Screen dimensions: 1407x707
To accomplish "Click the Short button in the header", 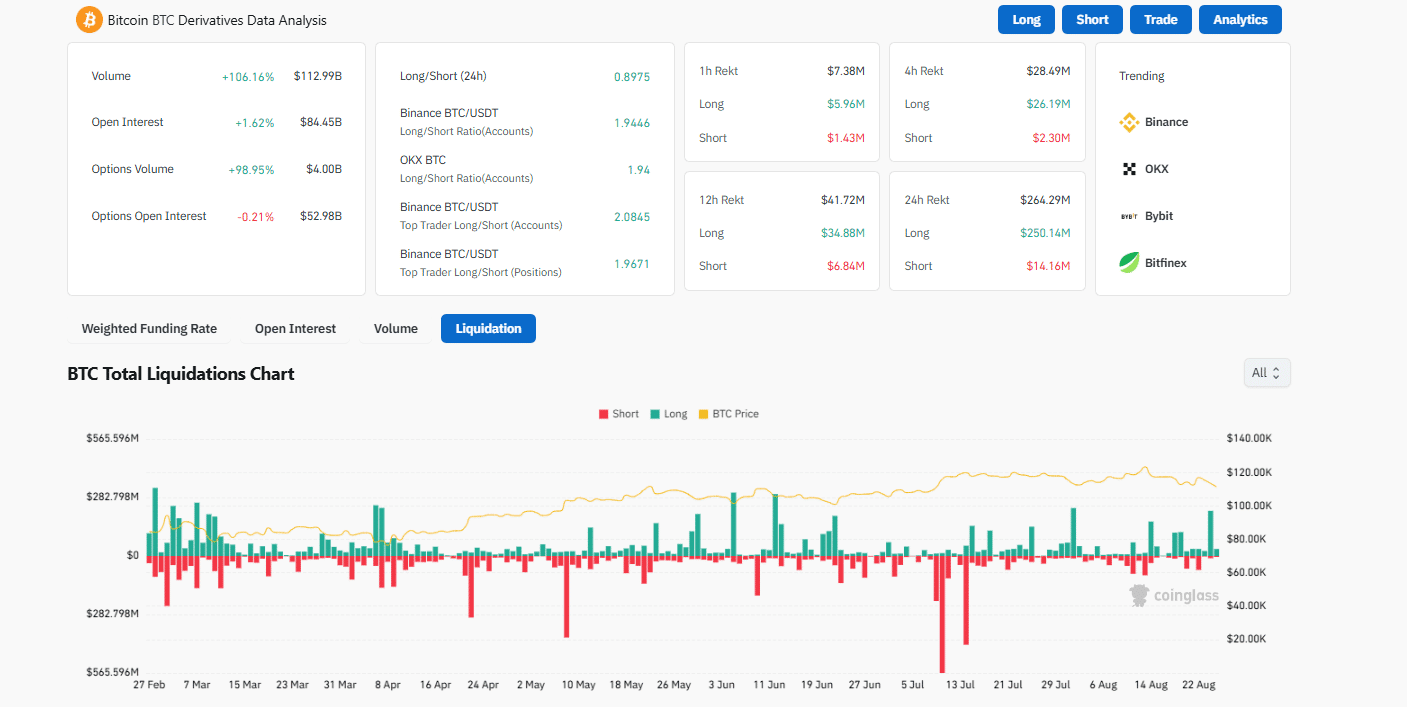I will coord(1092,19).
